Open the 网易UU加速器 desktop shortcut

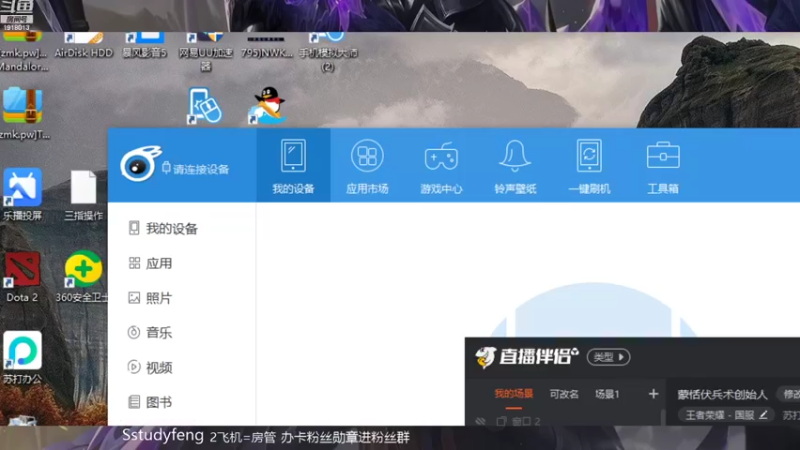coord(206,51)
